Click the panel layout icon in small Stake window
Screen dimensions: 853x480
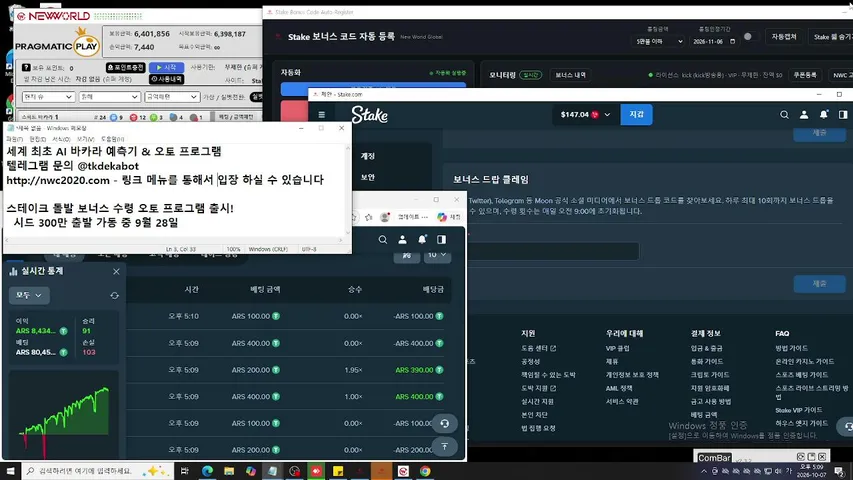(x=441, y=239)
